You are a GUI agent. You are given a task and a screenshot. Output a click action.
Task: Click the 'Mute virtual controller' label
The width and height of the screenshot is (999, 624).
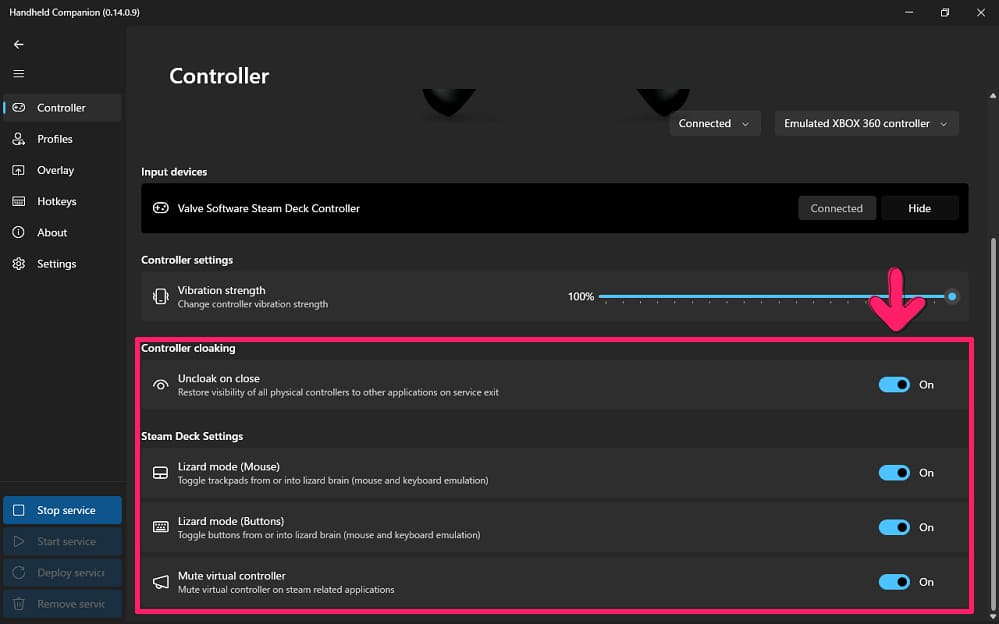pyautogui.click(x=231, y=576)
